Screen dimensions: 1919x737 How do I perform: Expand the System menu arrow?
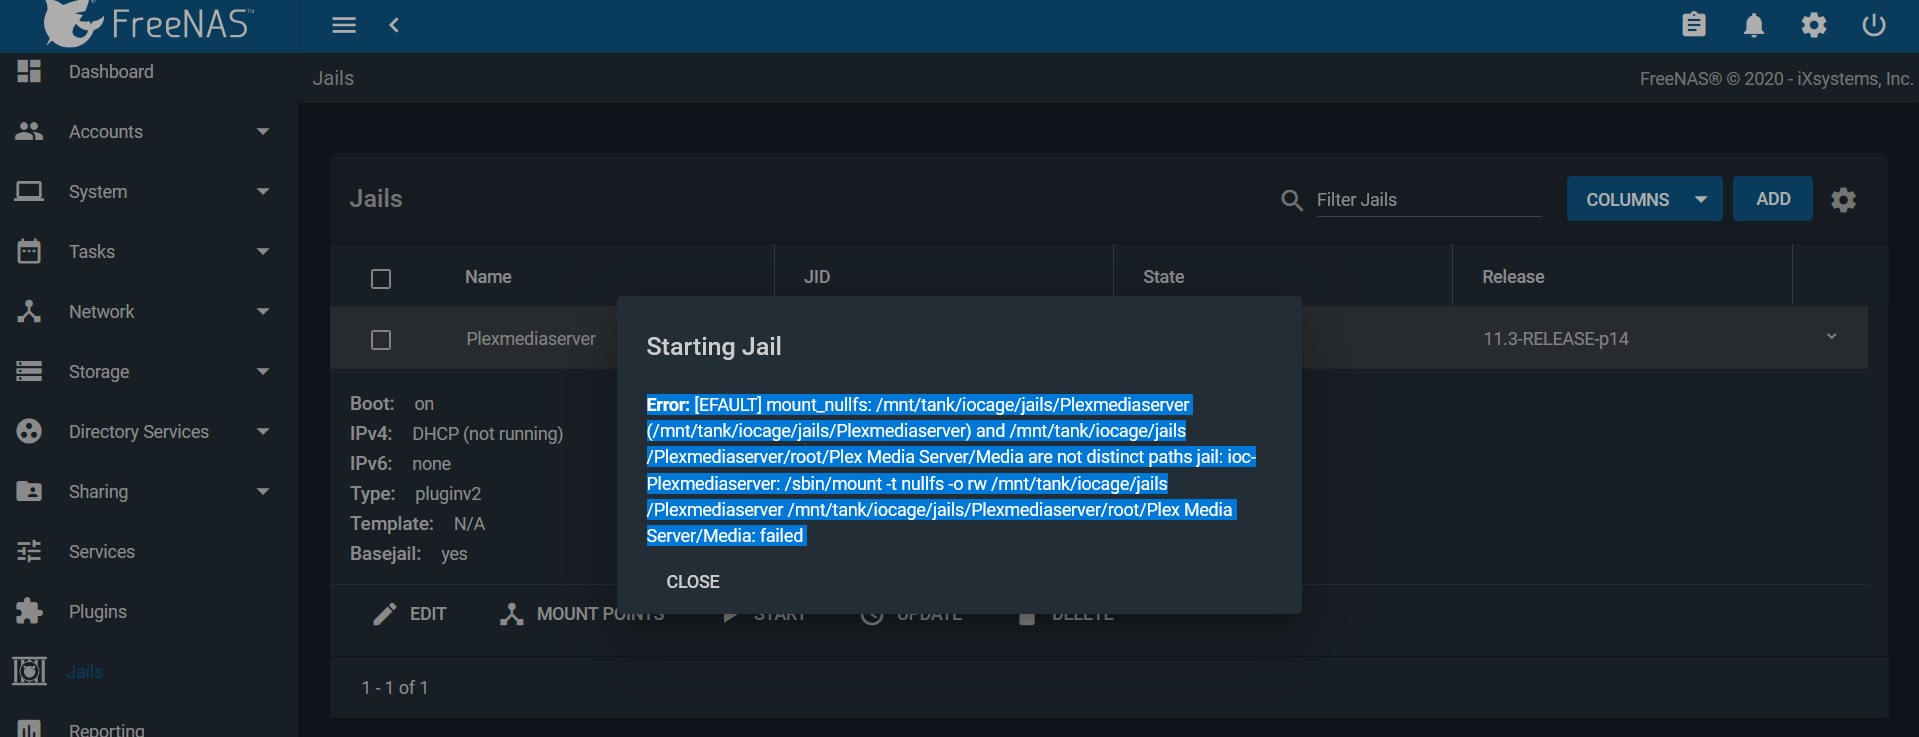263,191
